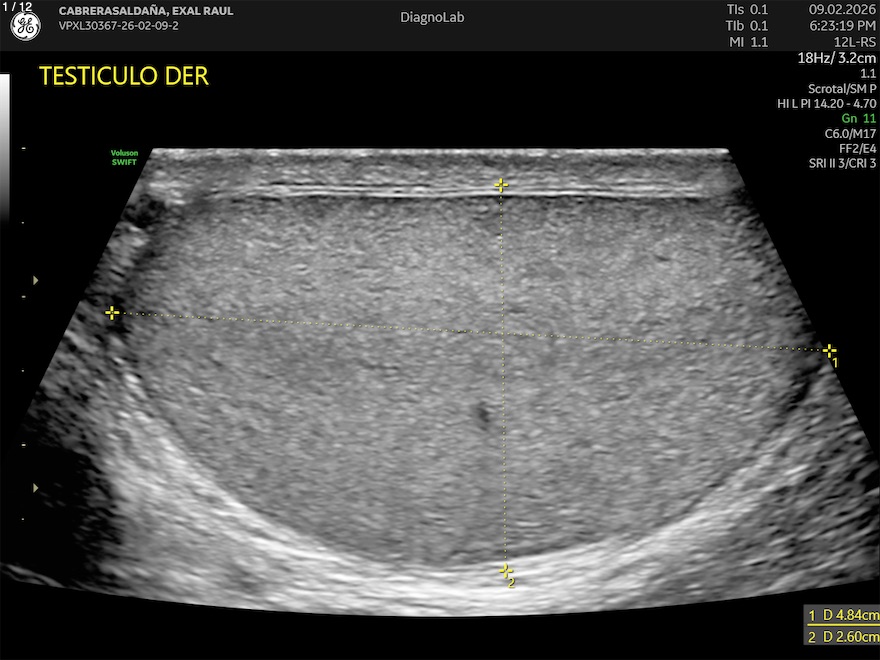
Task: Select the top caliper cross marker
Action: 501,185
